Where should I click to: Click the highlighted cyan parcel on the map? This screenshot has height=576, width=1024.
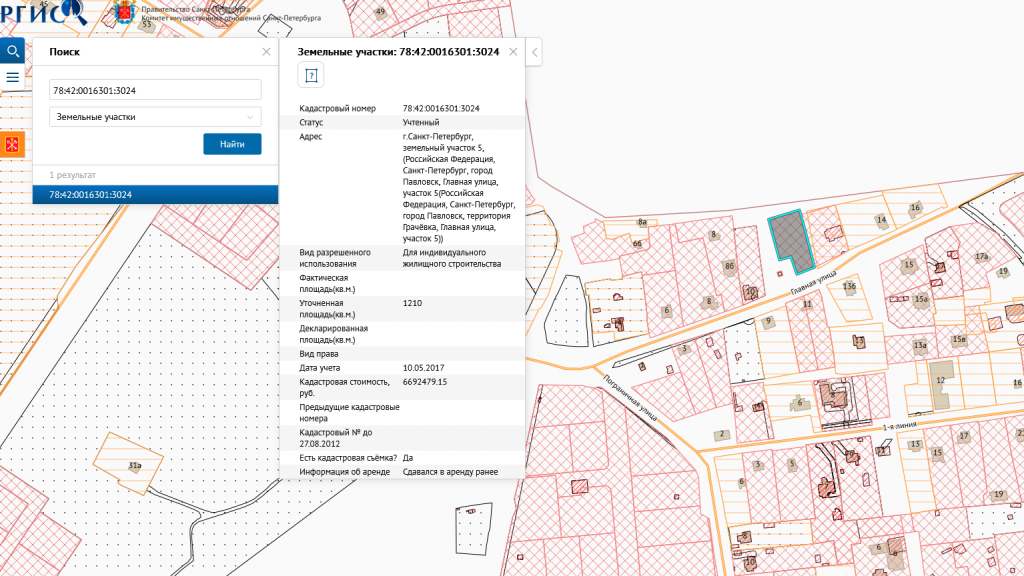789,238
